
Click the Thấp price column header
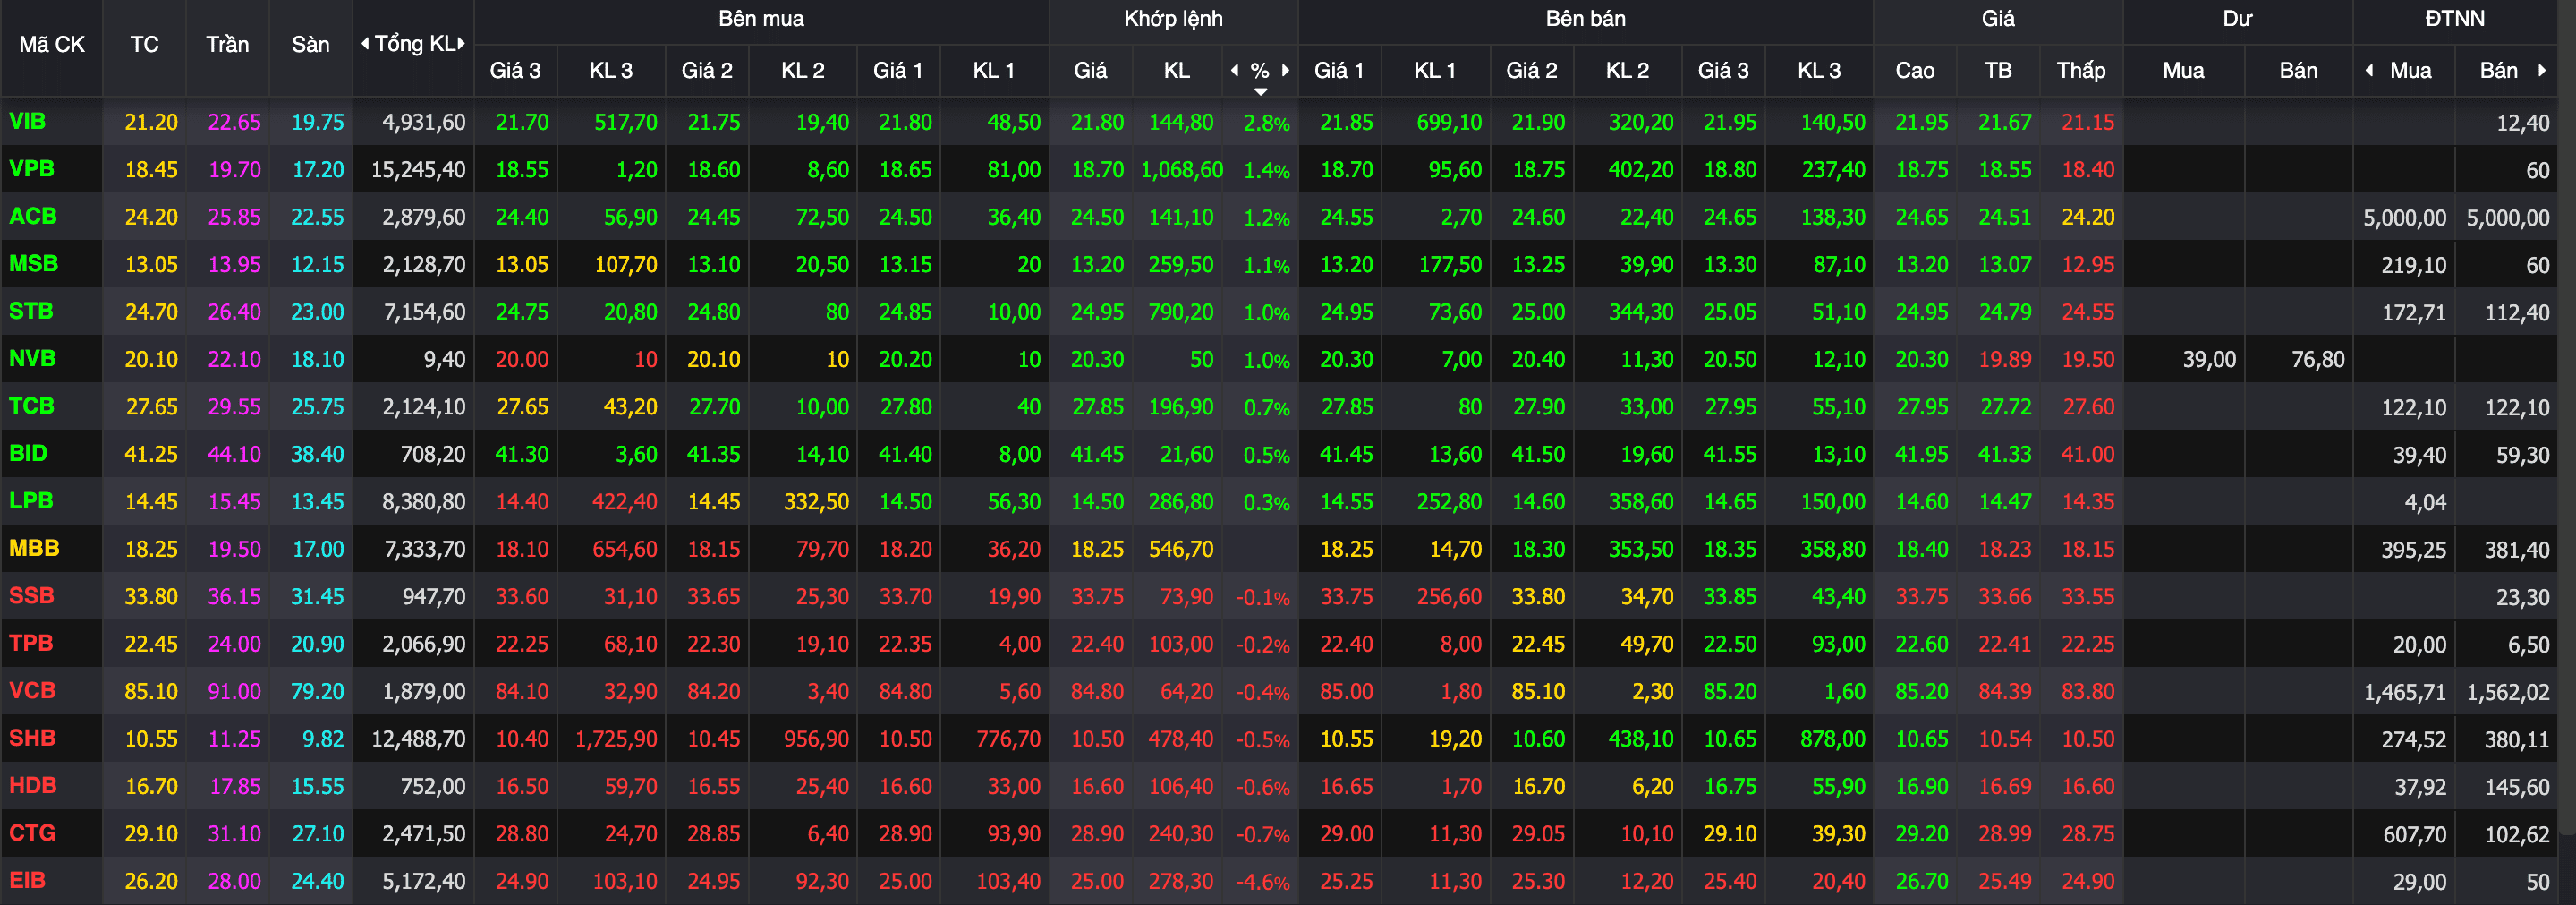[x=2080, y=70]
